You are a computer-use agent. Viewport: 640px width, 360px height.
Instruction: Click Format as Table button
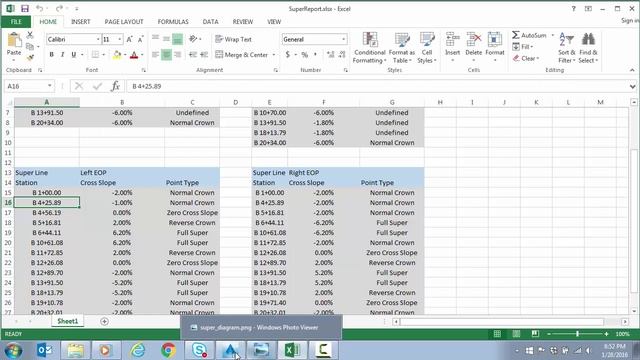tap(402, 48)
